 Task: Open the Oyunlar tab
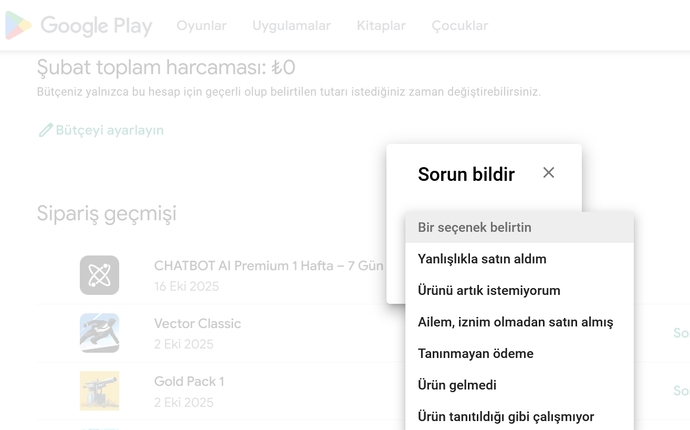(202, 26)
